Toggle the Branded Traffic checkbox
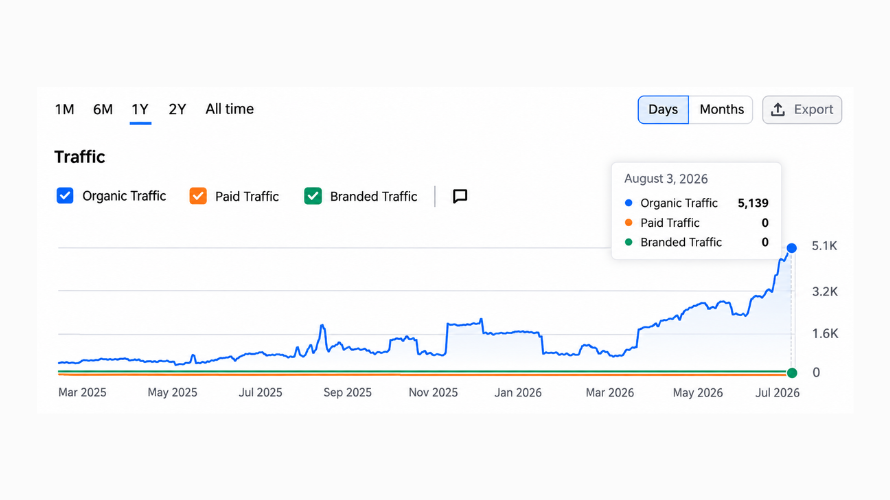The height and width of the screenshot is (500, 890). [313, 196]
